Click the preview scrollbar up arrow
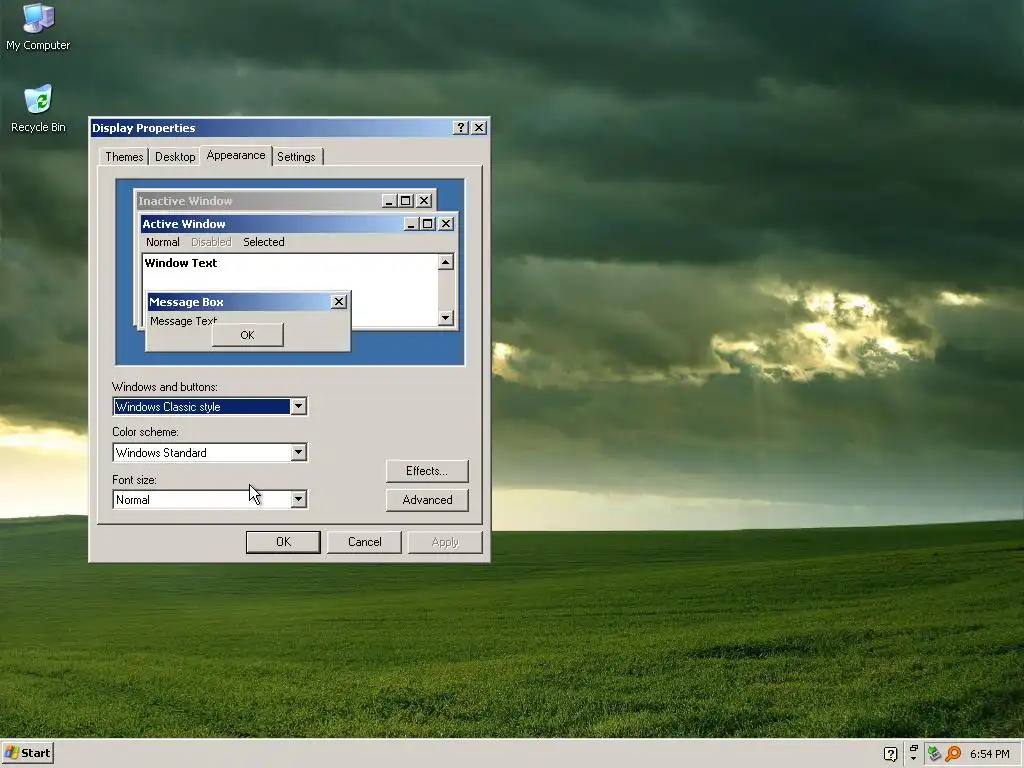Viewport: 1024px width, 768px height. pos(446,262)
